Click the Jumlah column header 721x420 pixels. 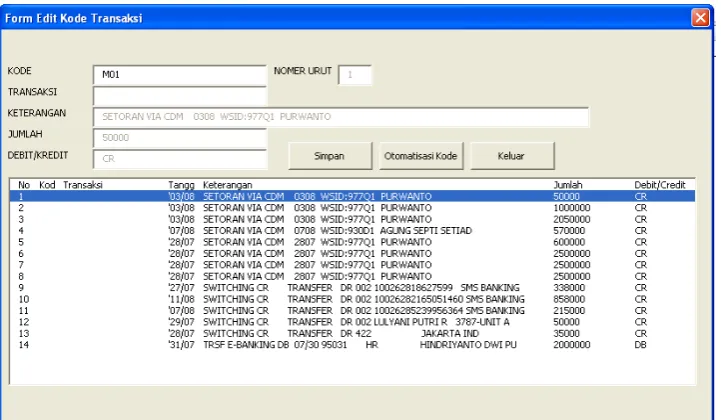[568, 185]
